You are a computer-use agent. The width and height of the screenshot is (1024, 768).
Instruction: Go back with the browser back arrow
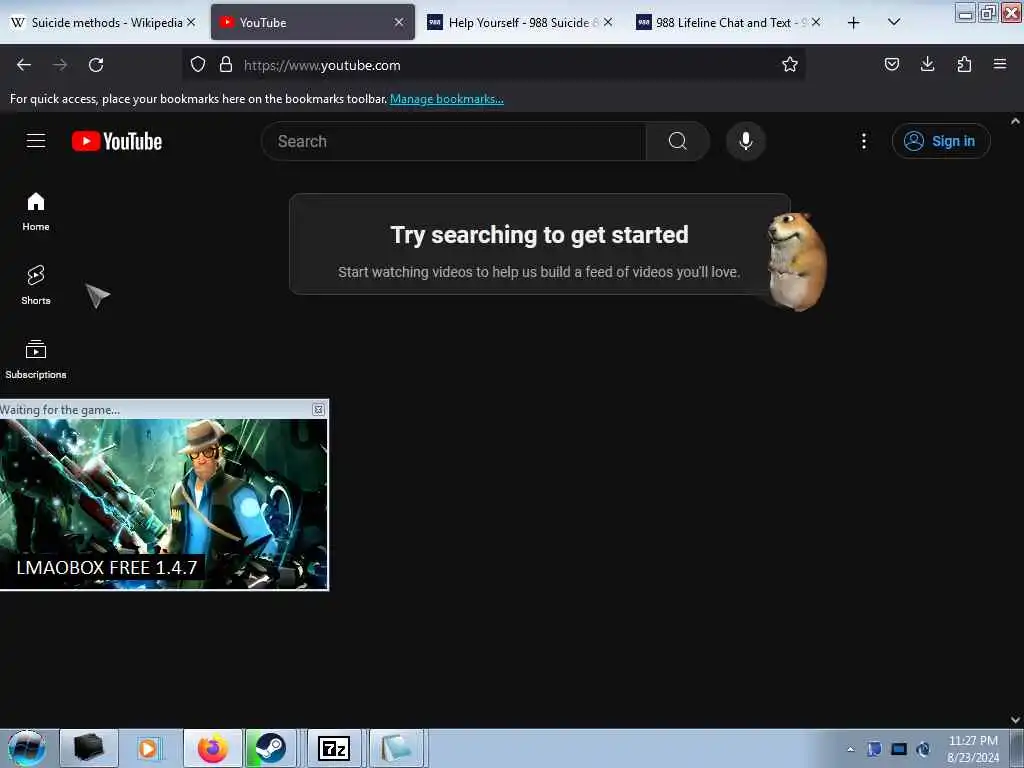[24, 65]
